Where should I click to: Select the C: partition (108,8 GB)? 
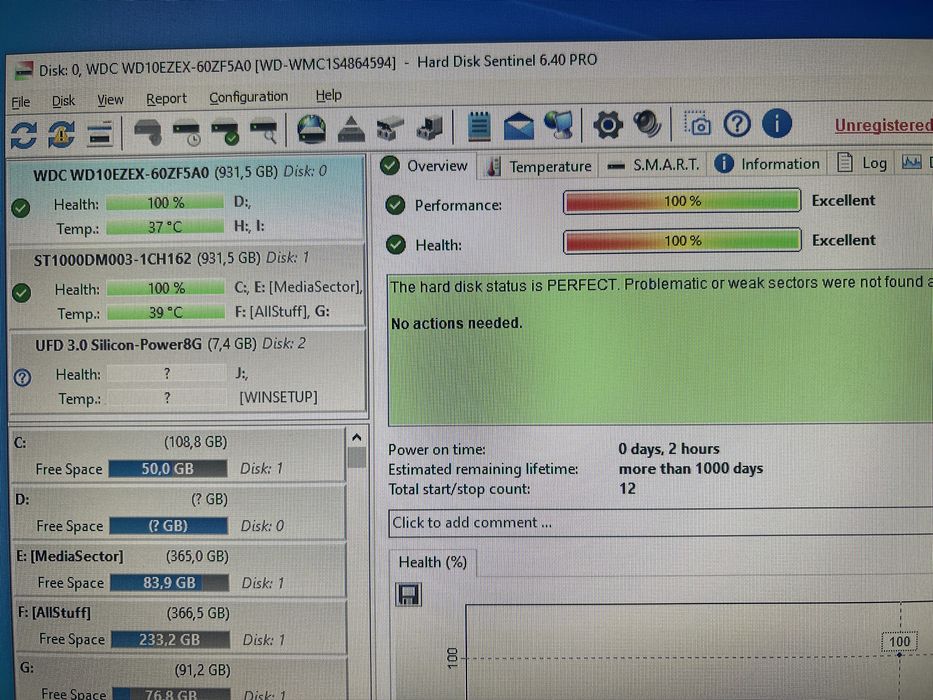(x=179, y=455)
